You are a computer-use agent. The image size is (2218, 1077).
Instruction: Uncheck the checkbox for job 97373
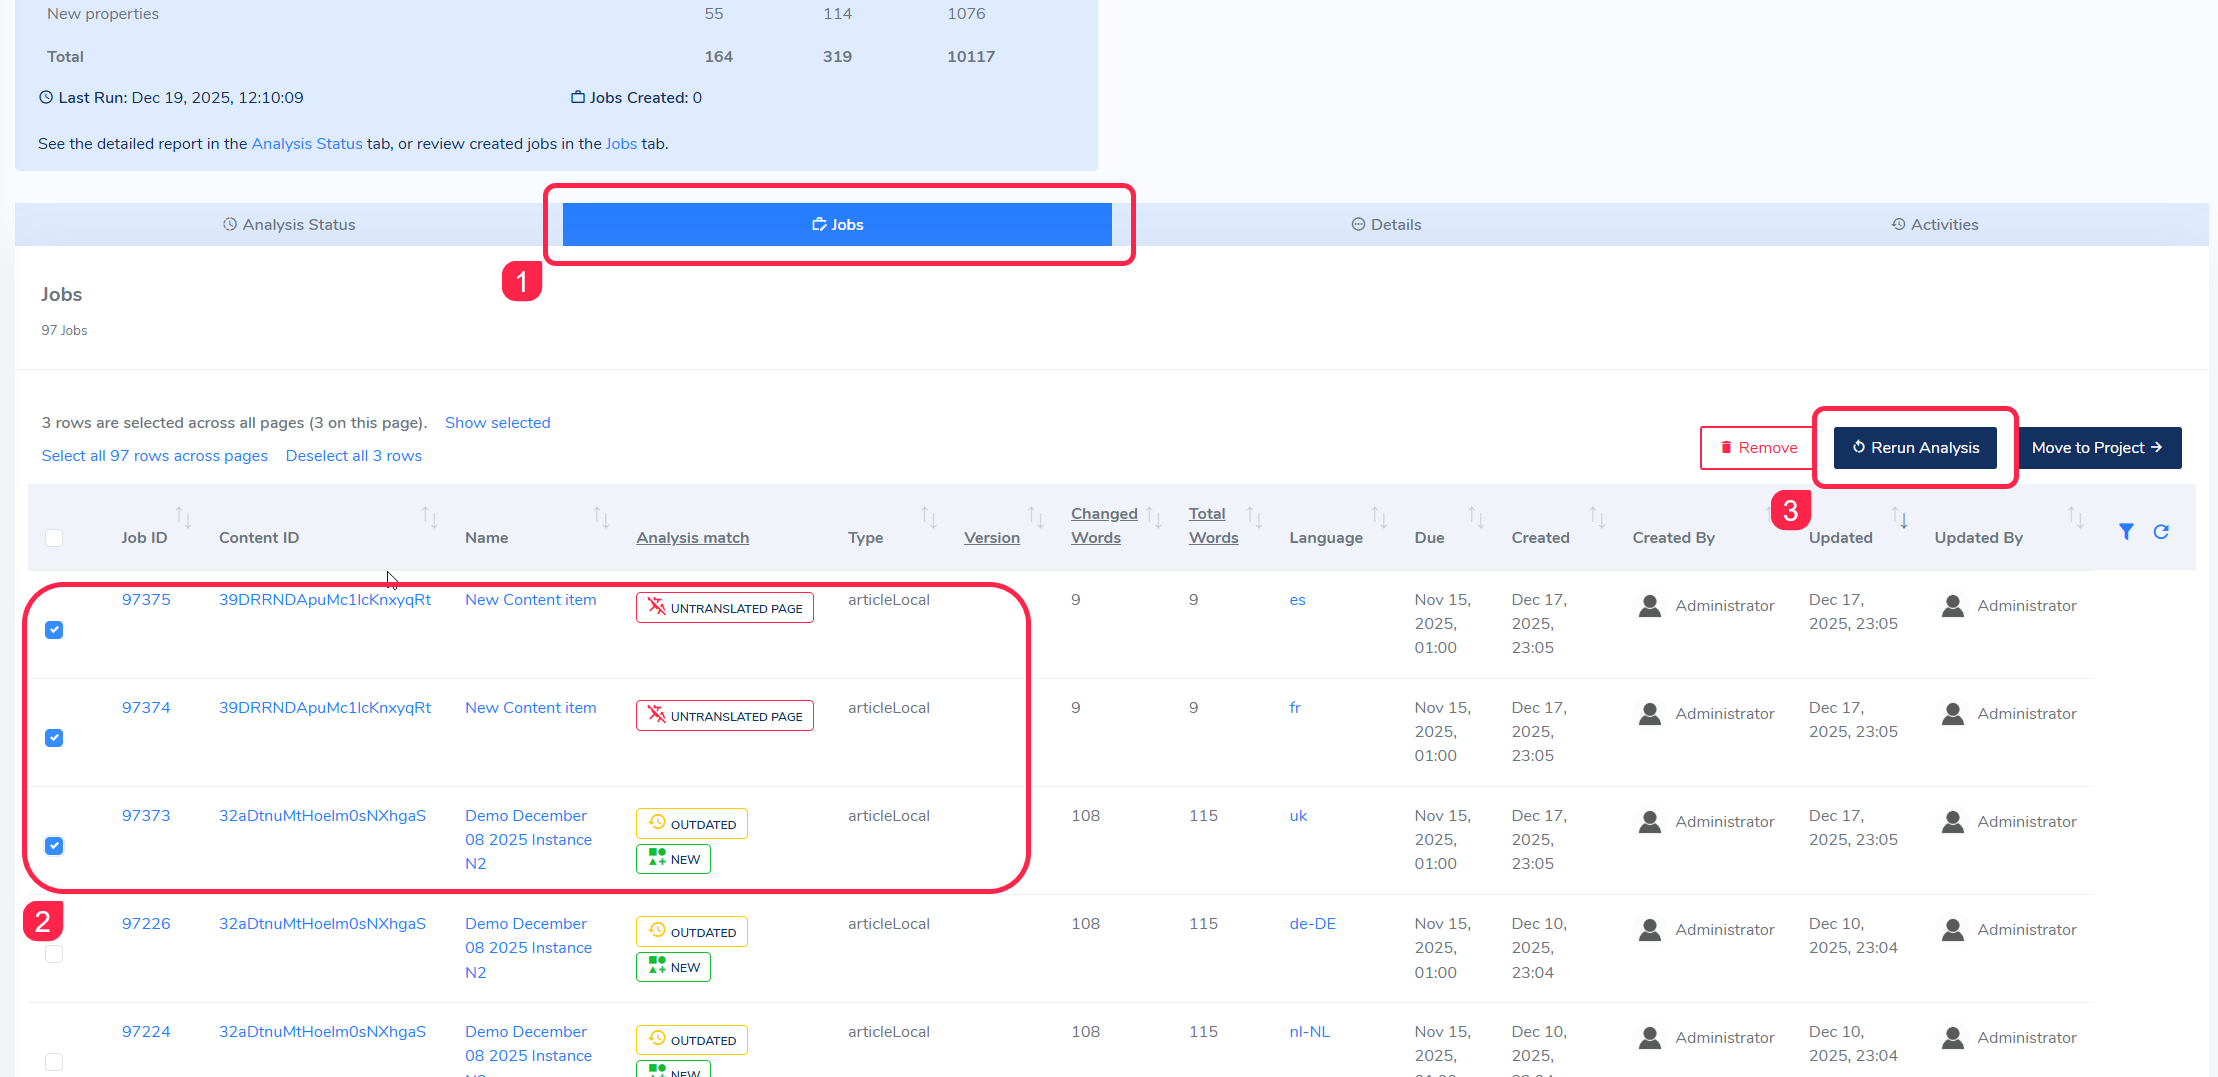[54, 846]
